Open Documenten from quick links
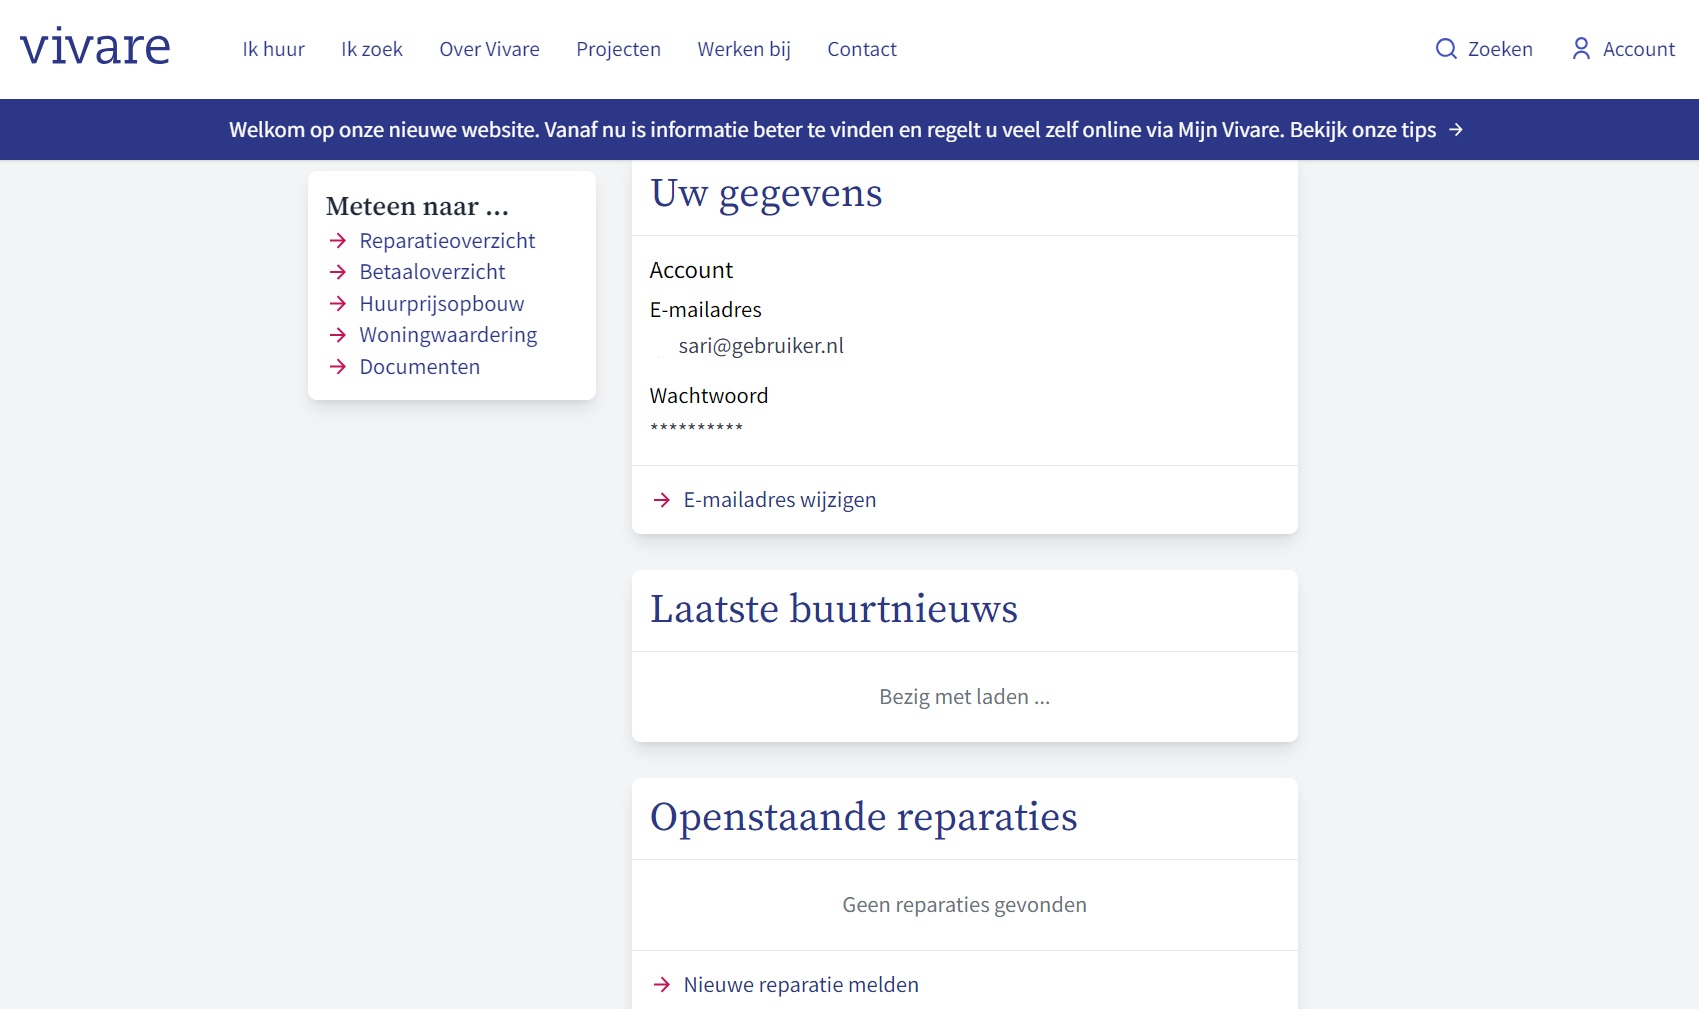The image size is (1699, 1009). [419, 367]
